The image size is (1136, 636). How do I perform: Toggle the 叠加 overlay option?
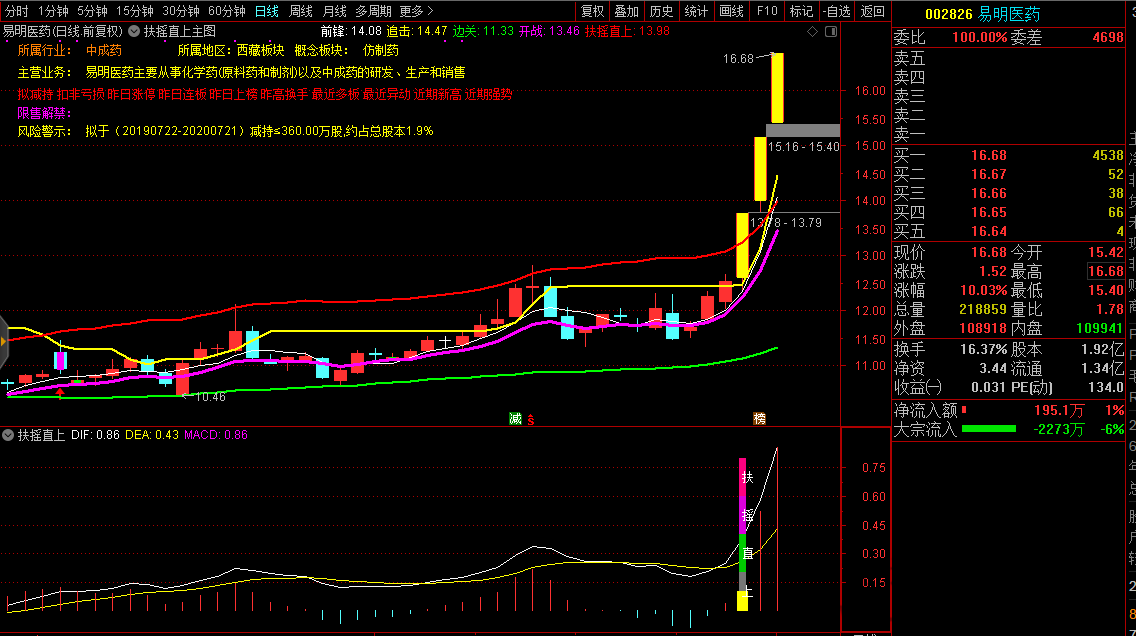click(x=627, y=11)
